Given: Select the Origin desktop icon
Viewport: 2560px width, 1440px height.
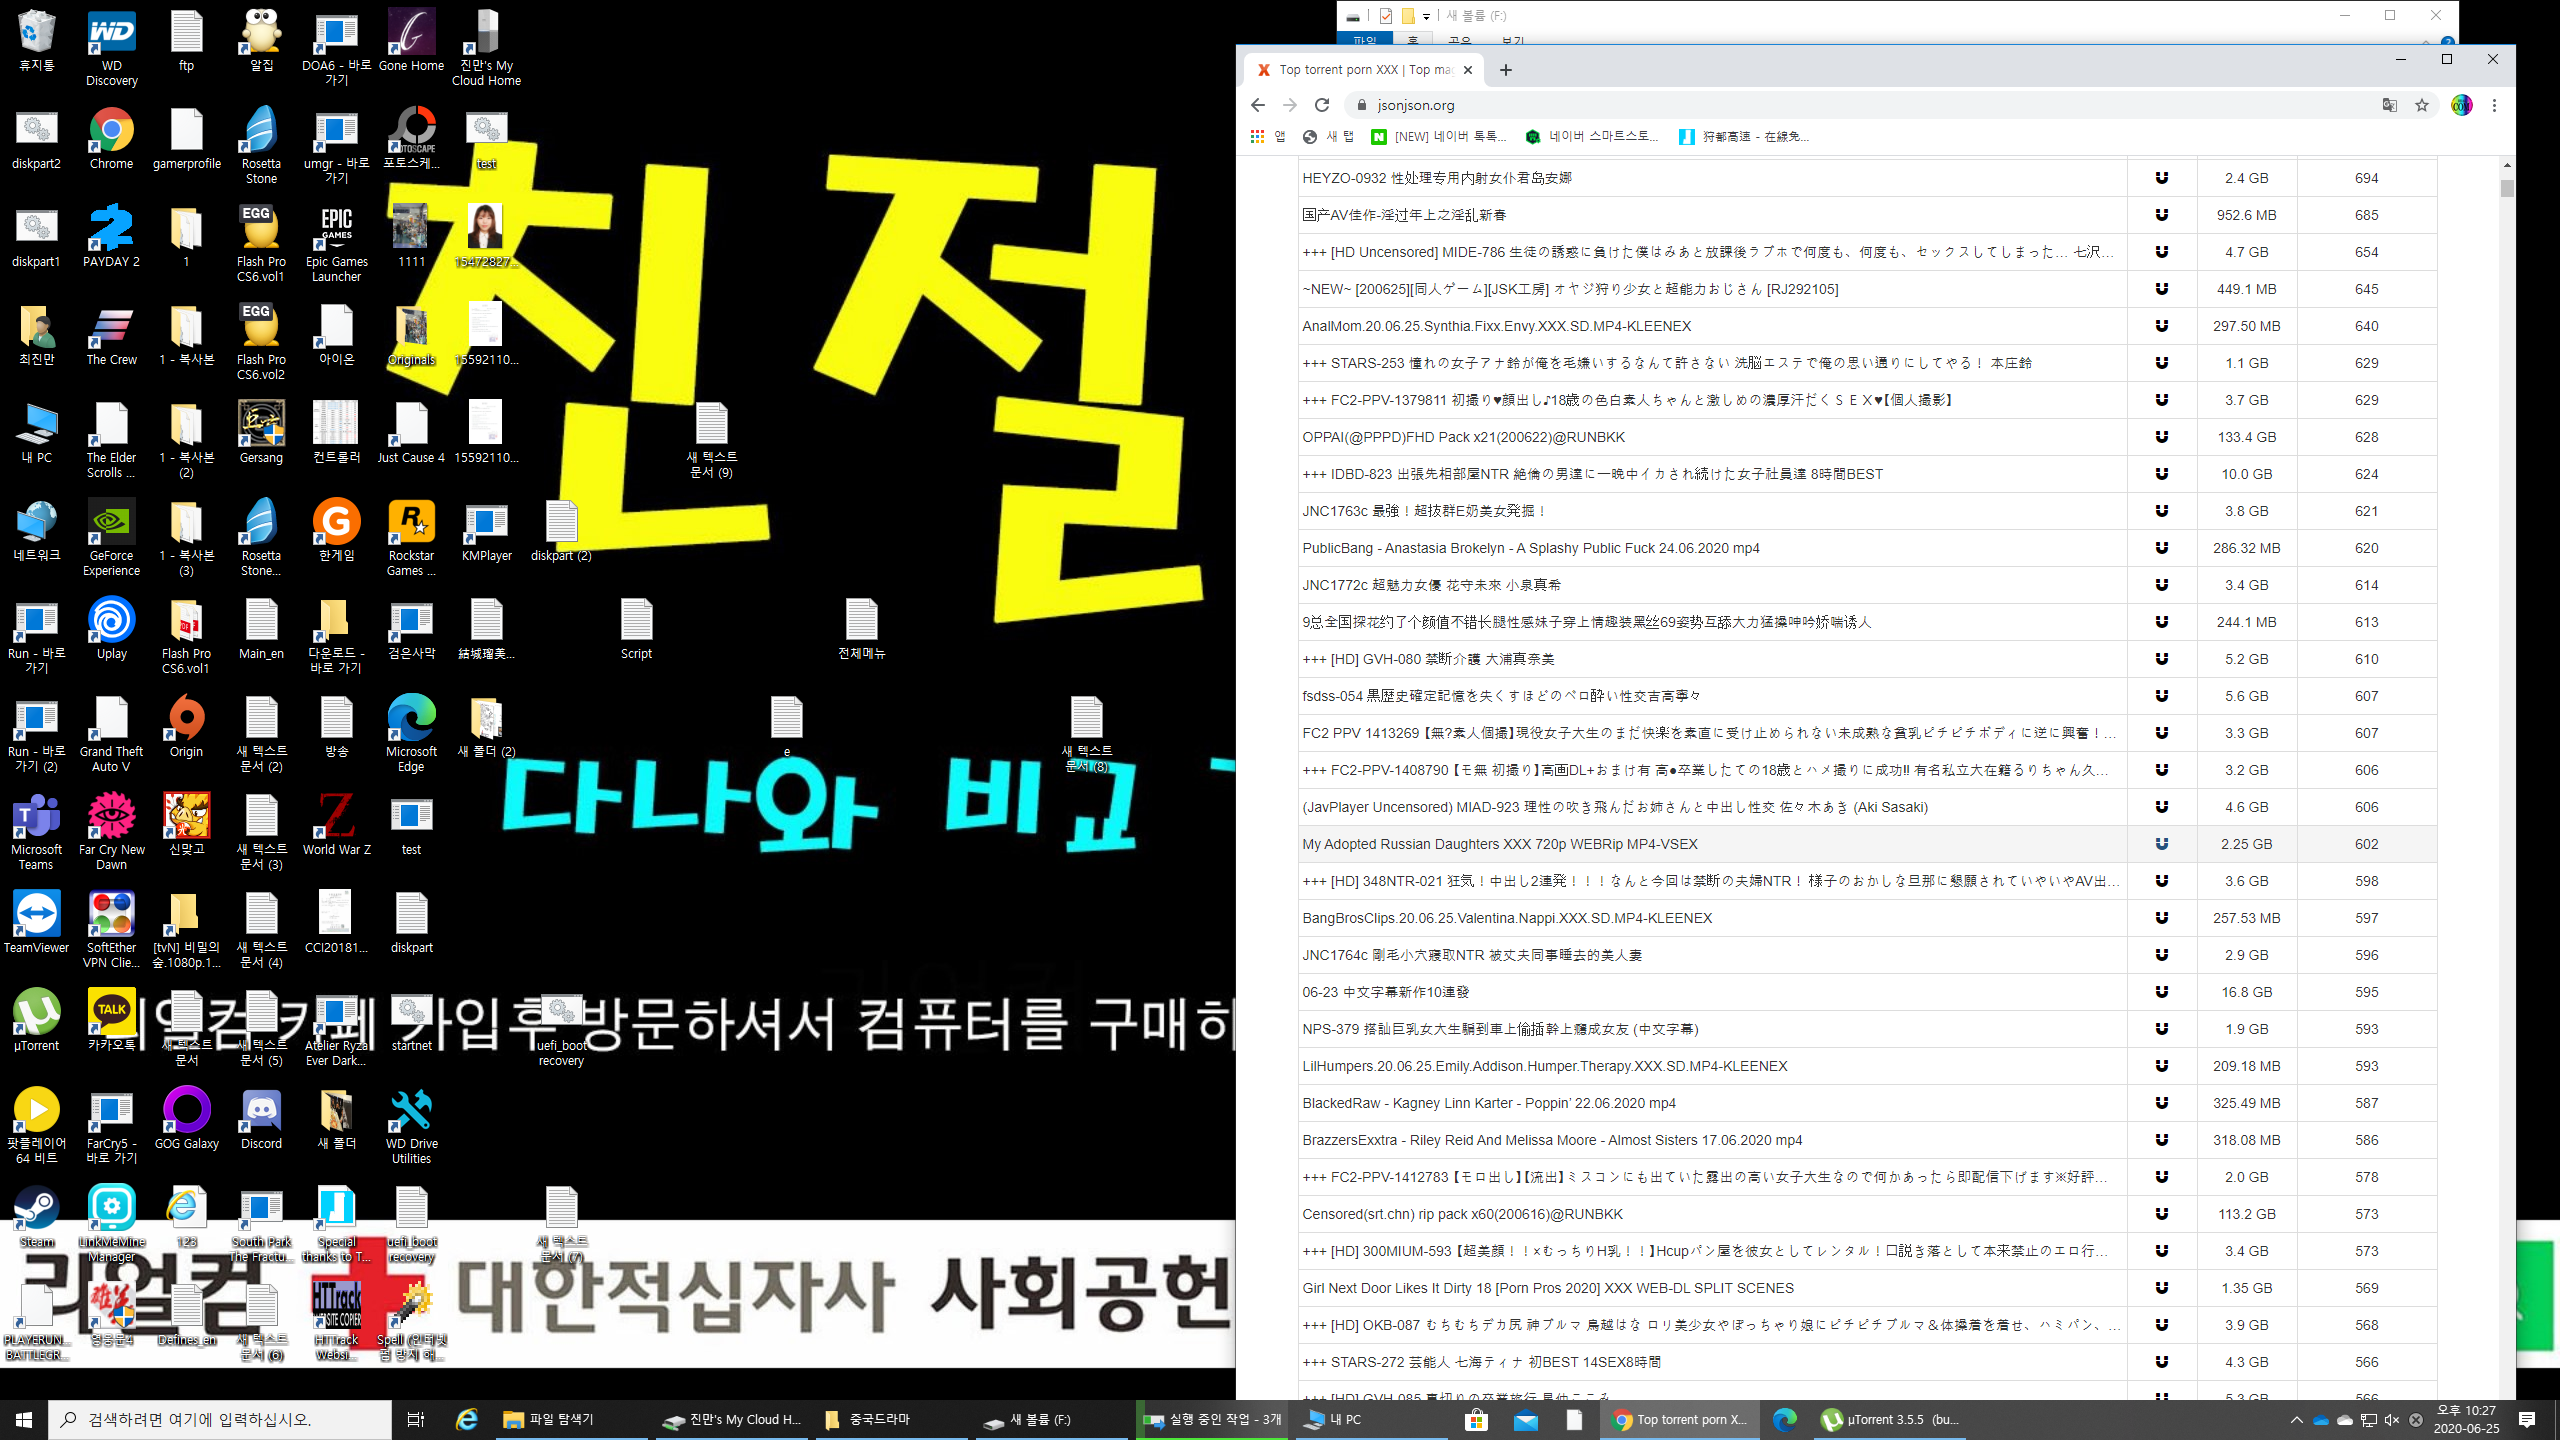Looking at the screenshot, I should click(x=186, y=727).
